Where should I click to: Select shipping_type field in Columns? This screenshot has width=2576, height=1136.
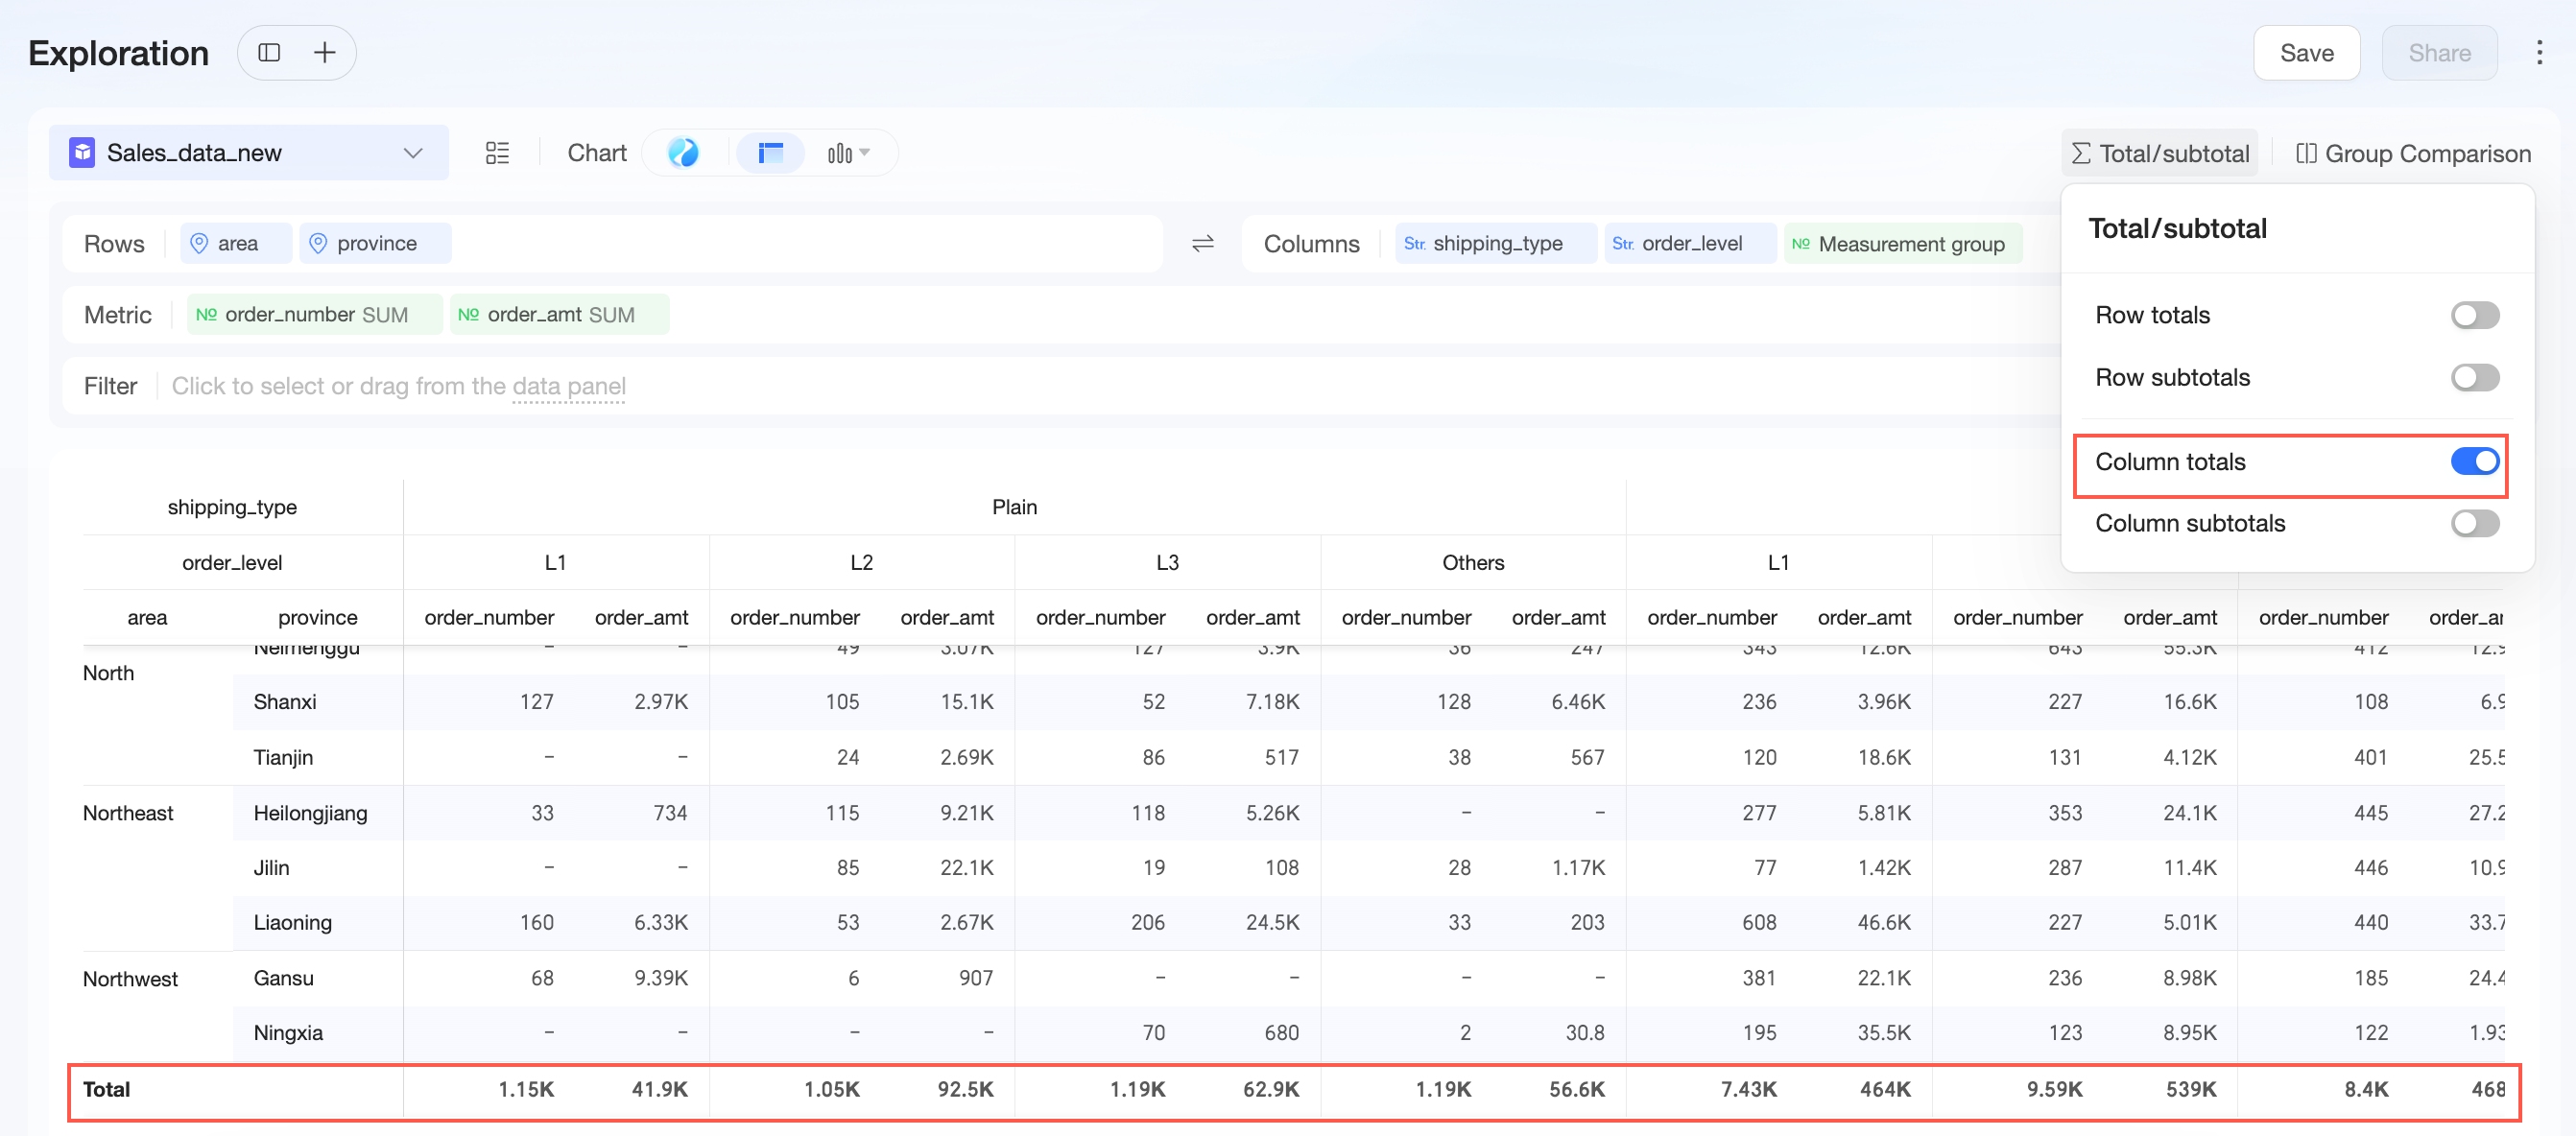1496,243
